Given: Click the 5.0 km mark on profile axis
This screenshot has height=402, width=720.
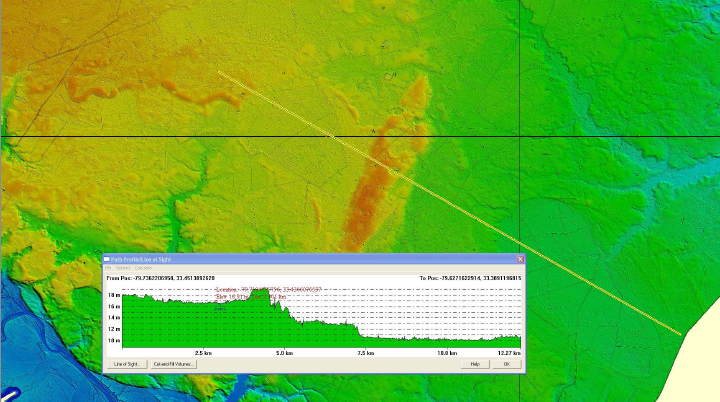Looking at the screenshot, I should pos(284,353).
